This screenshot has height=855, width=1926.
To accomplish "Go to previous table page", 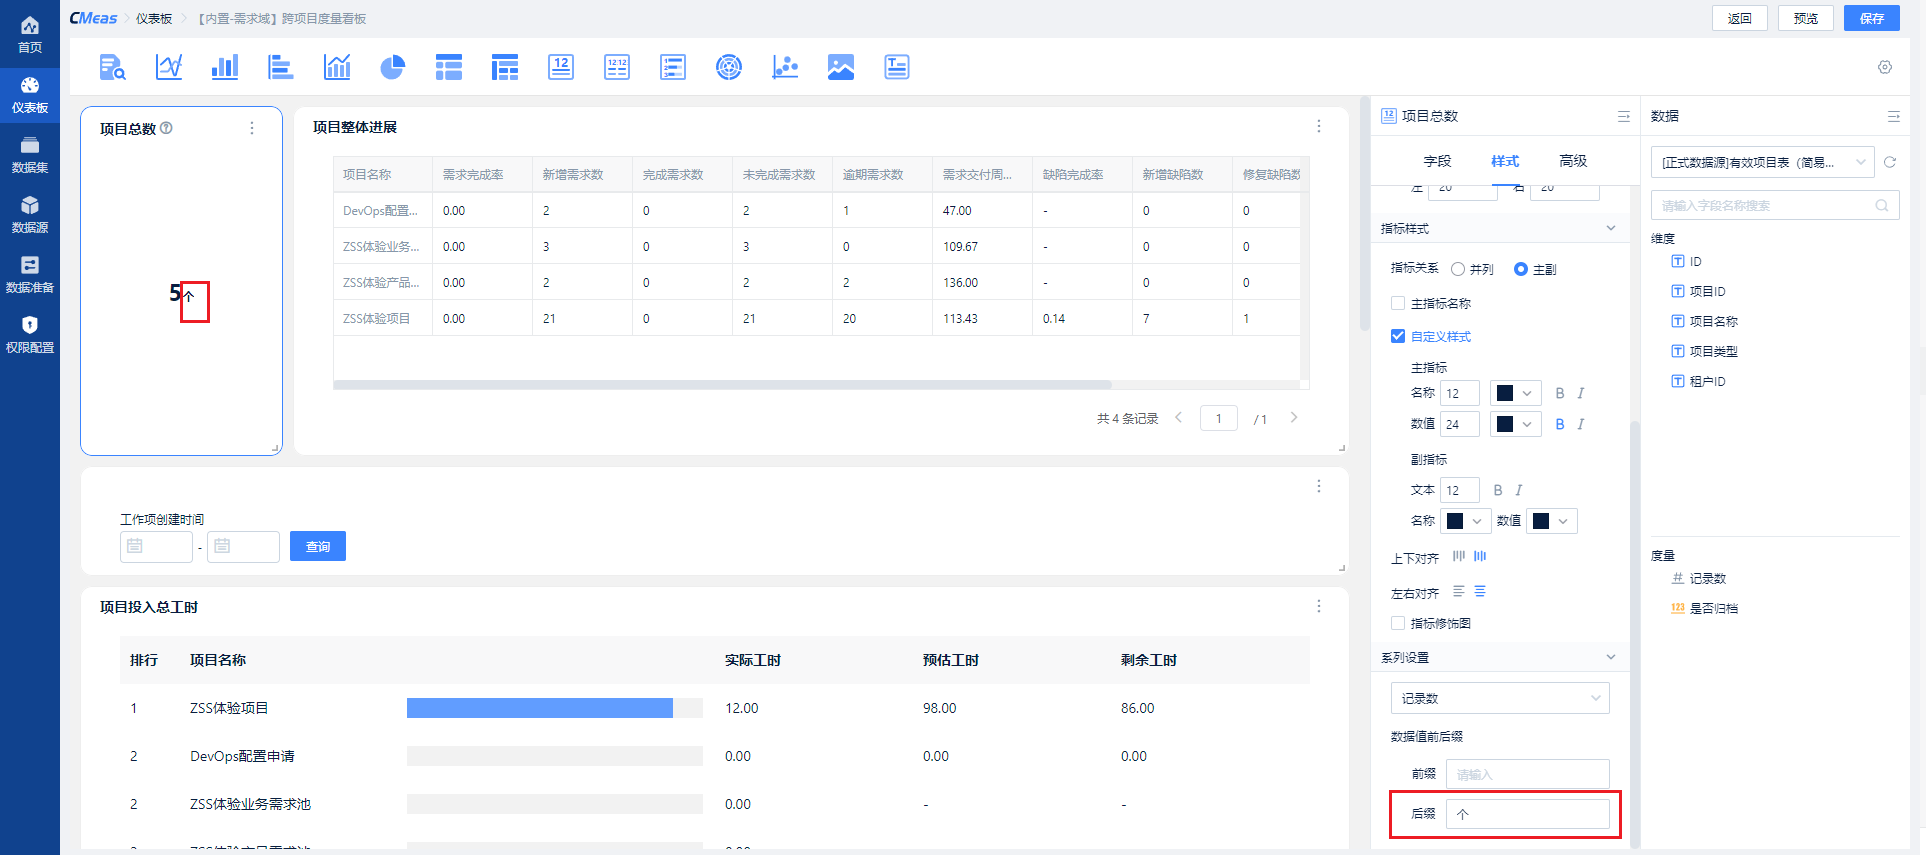I will point(1179,418).
